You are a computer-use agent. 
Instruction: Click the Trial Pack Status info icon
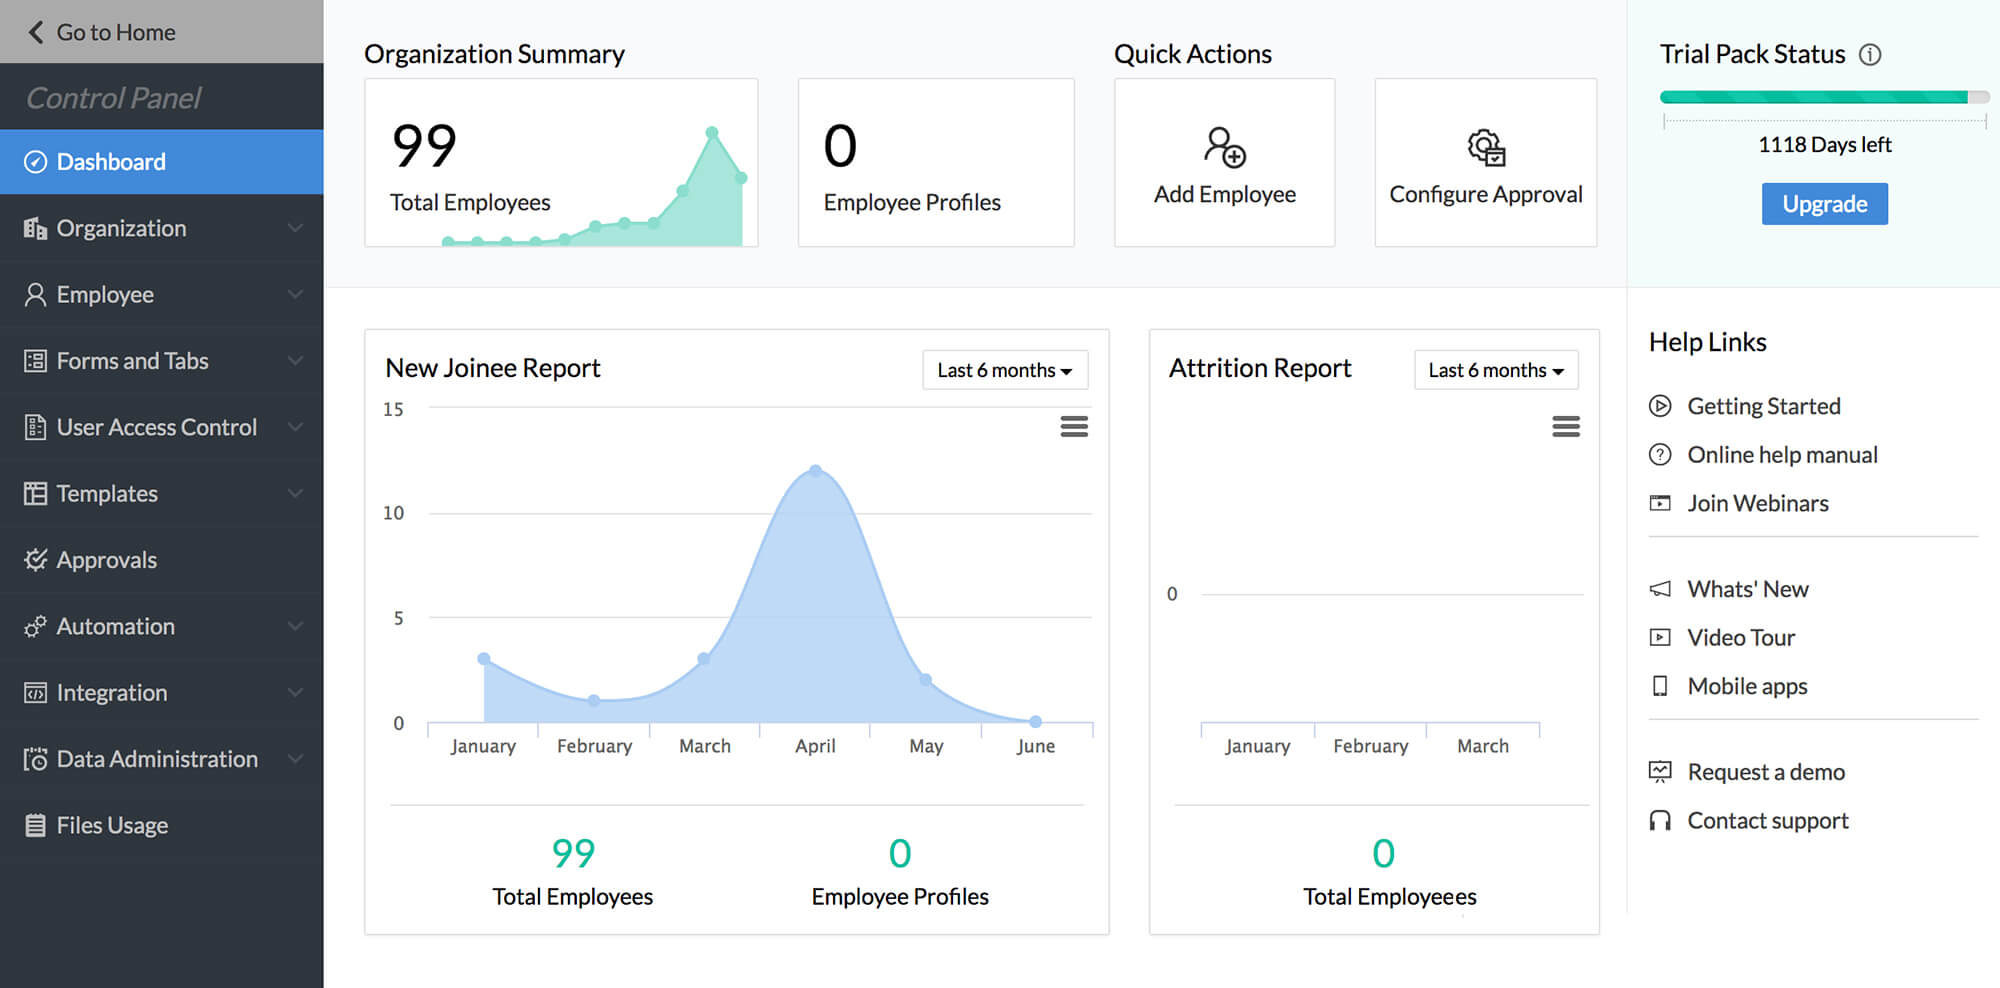tap(1870, 55)
